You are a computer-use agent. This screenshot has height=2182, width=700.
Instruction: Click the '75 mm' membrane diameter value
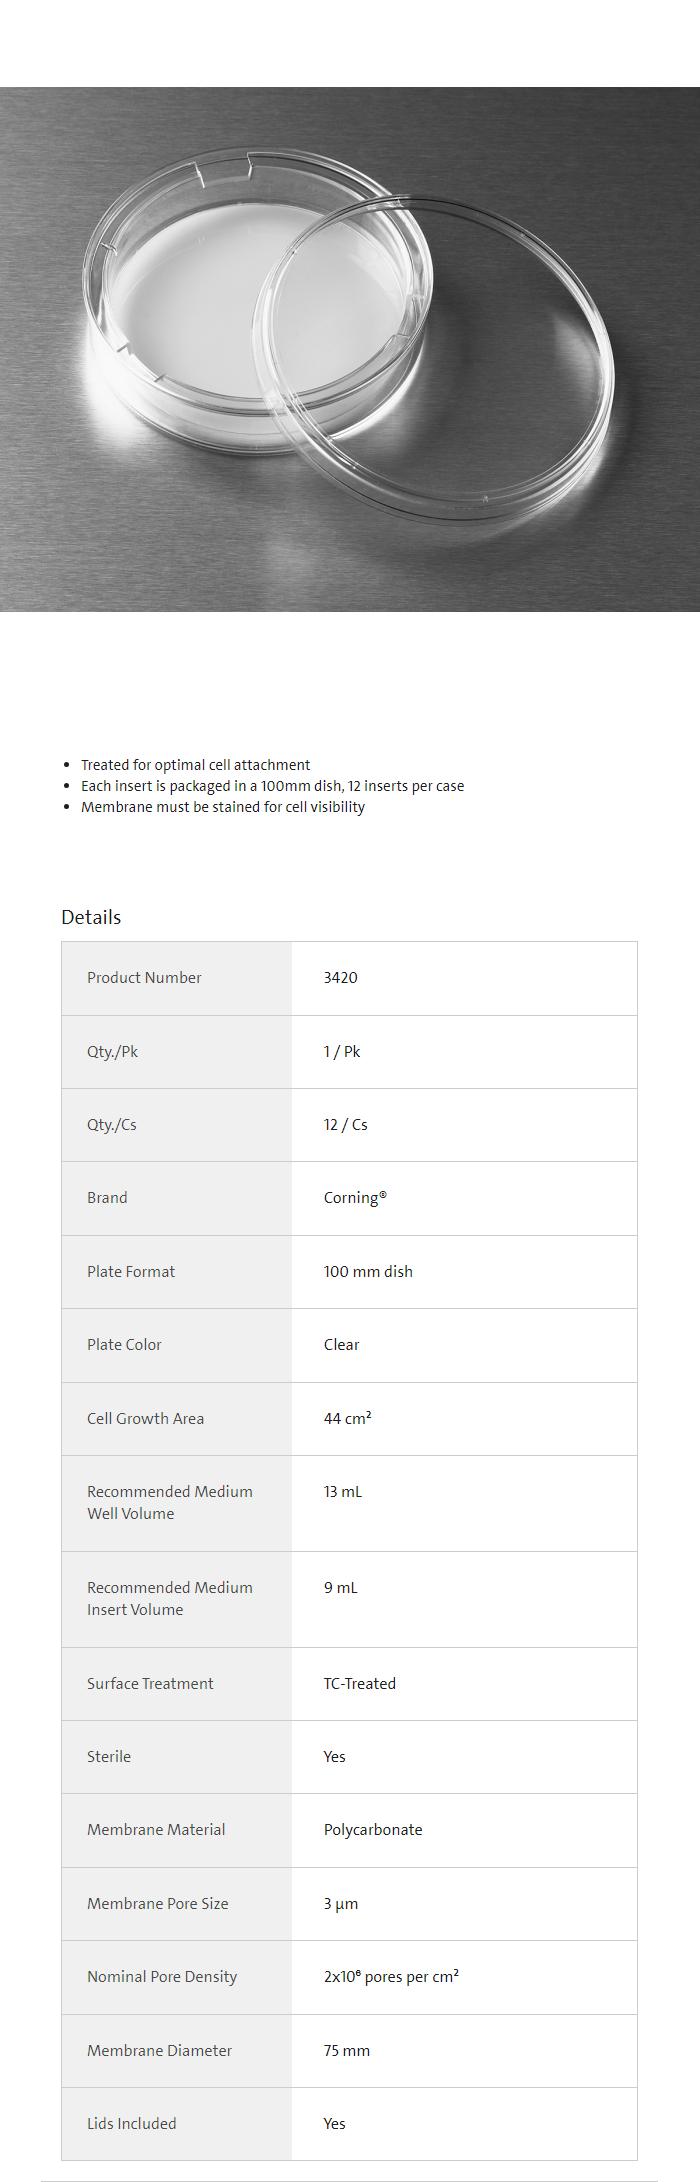pos(346,2051)
